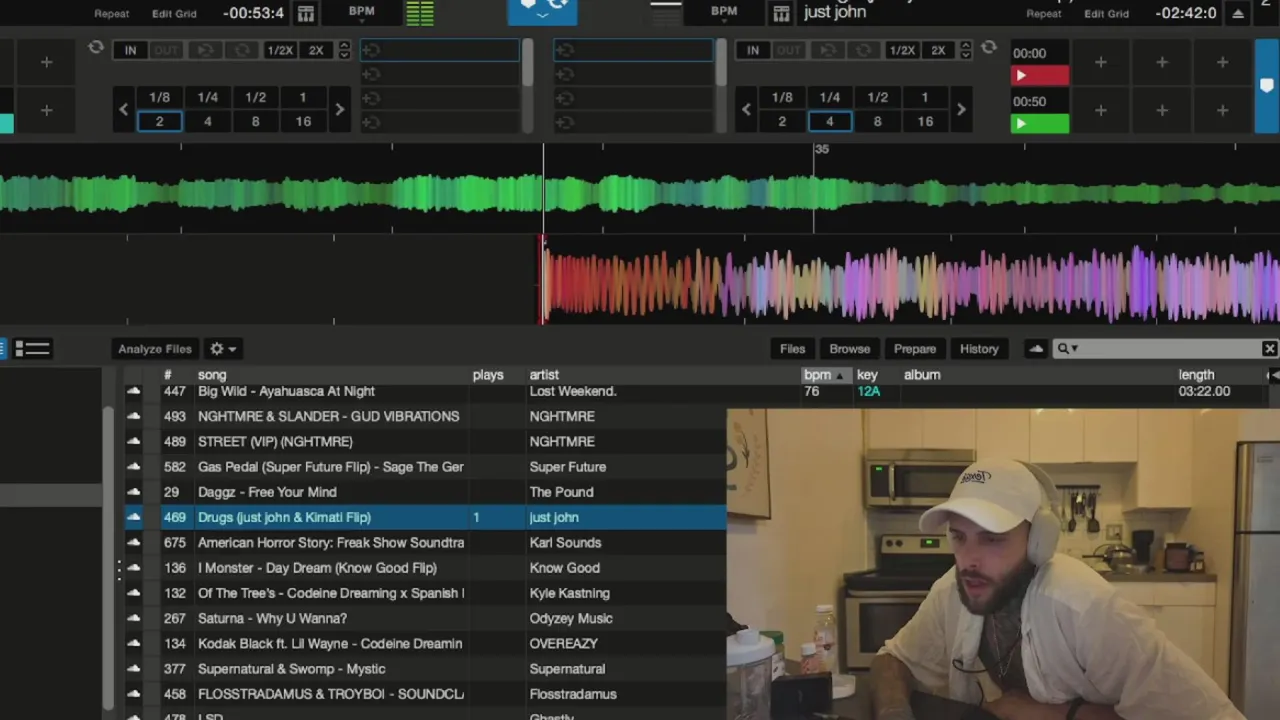The image size is (1280, 720).
Task: Eject track from right deck
Action: pos(1238,13)
